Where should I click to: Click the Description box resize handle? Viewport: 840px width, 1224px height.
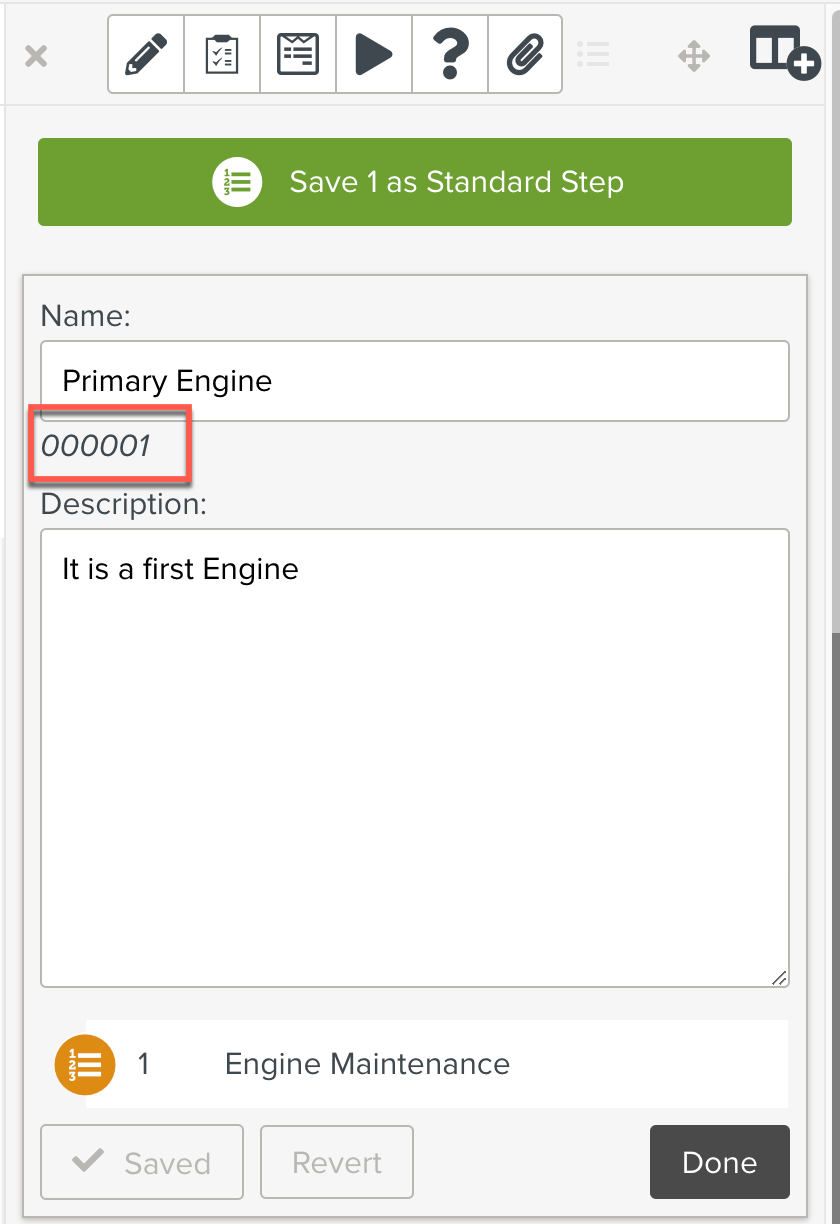[x=779, y=977]
